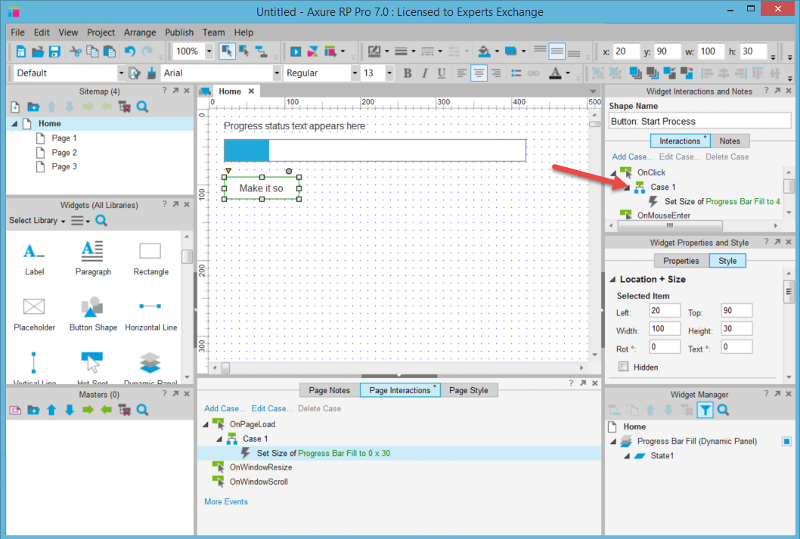Click the More Events link
The image size is (800, 539).
point(226,501)
